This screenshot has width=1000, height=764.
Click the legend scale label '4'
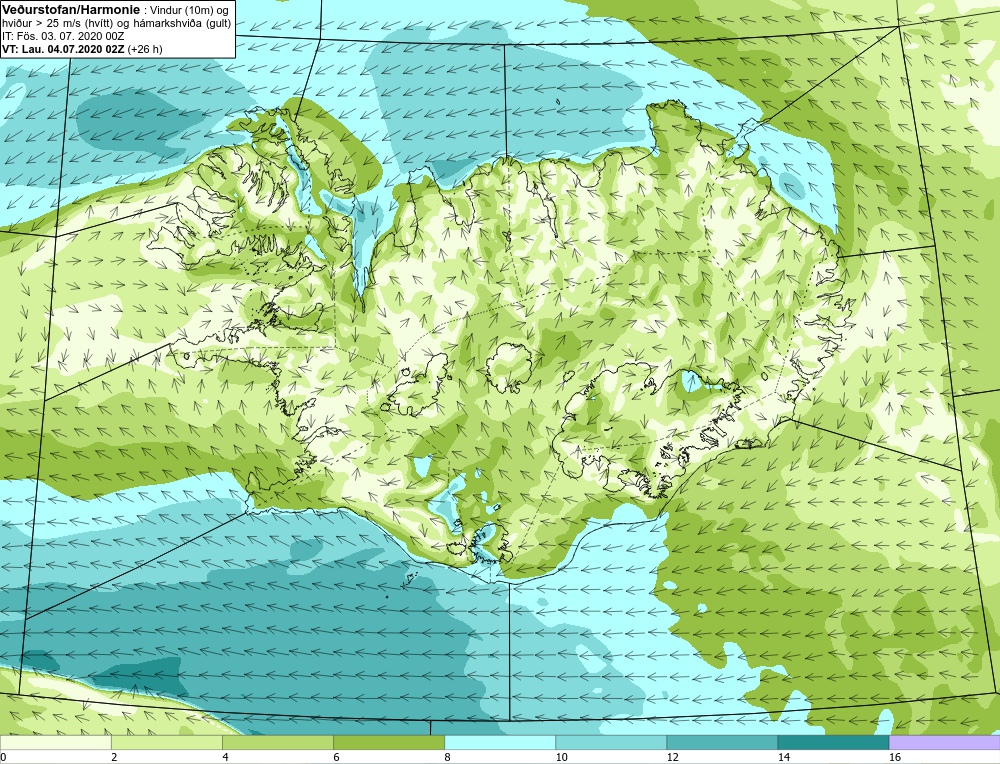click(x=225, y=757)
